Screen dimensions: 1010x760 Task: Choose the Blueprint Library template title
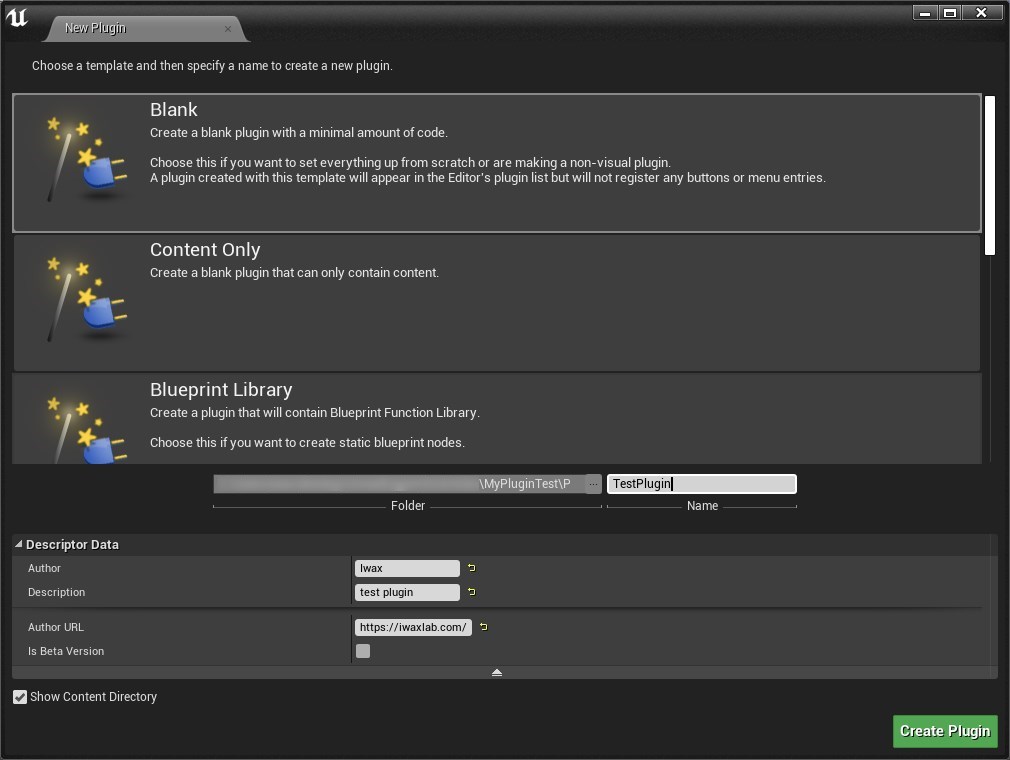(x=221, y=390)
